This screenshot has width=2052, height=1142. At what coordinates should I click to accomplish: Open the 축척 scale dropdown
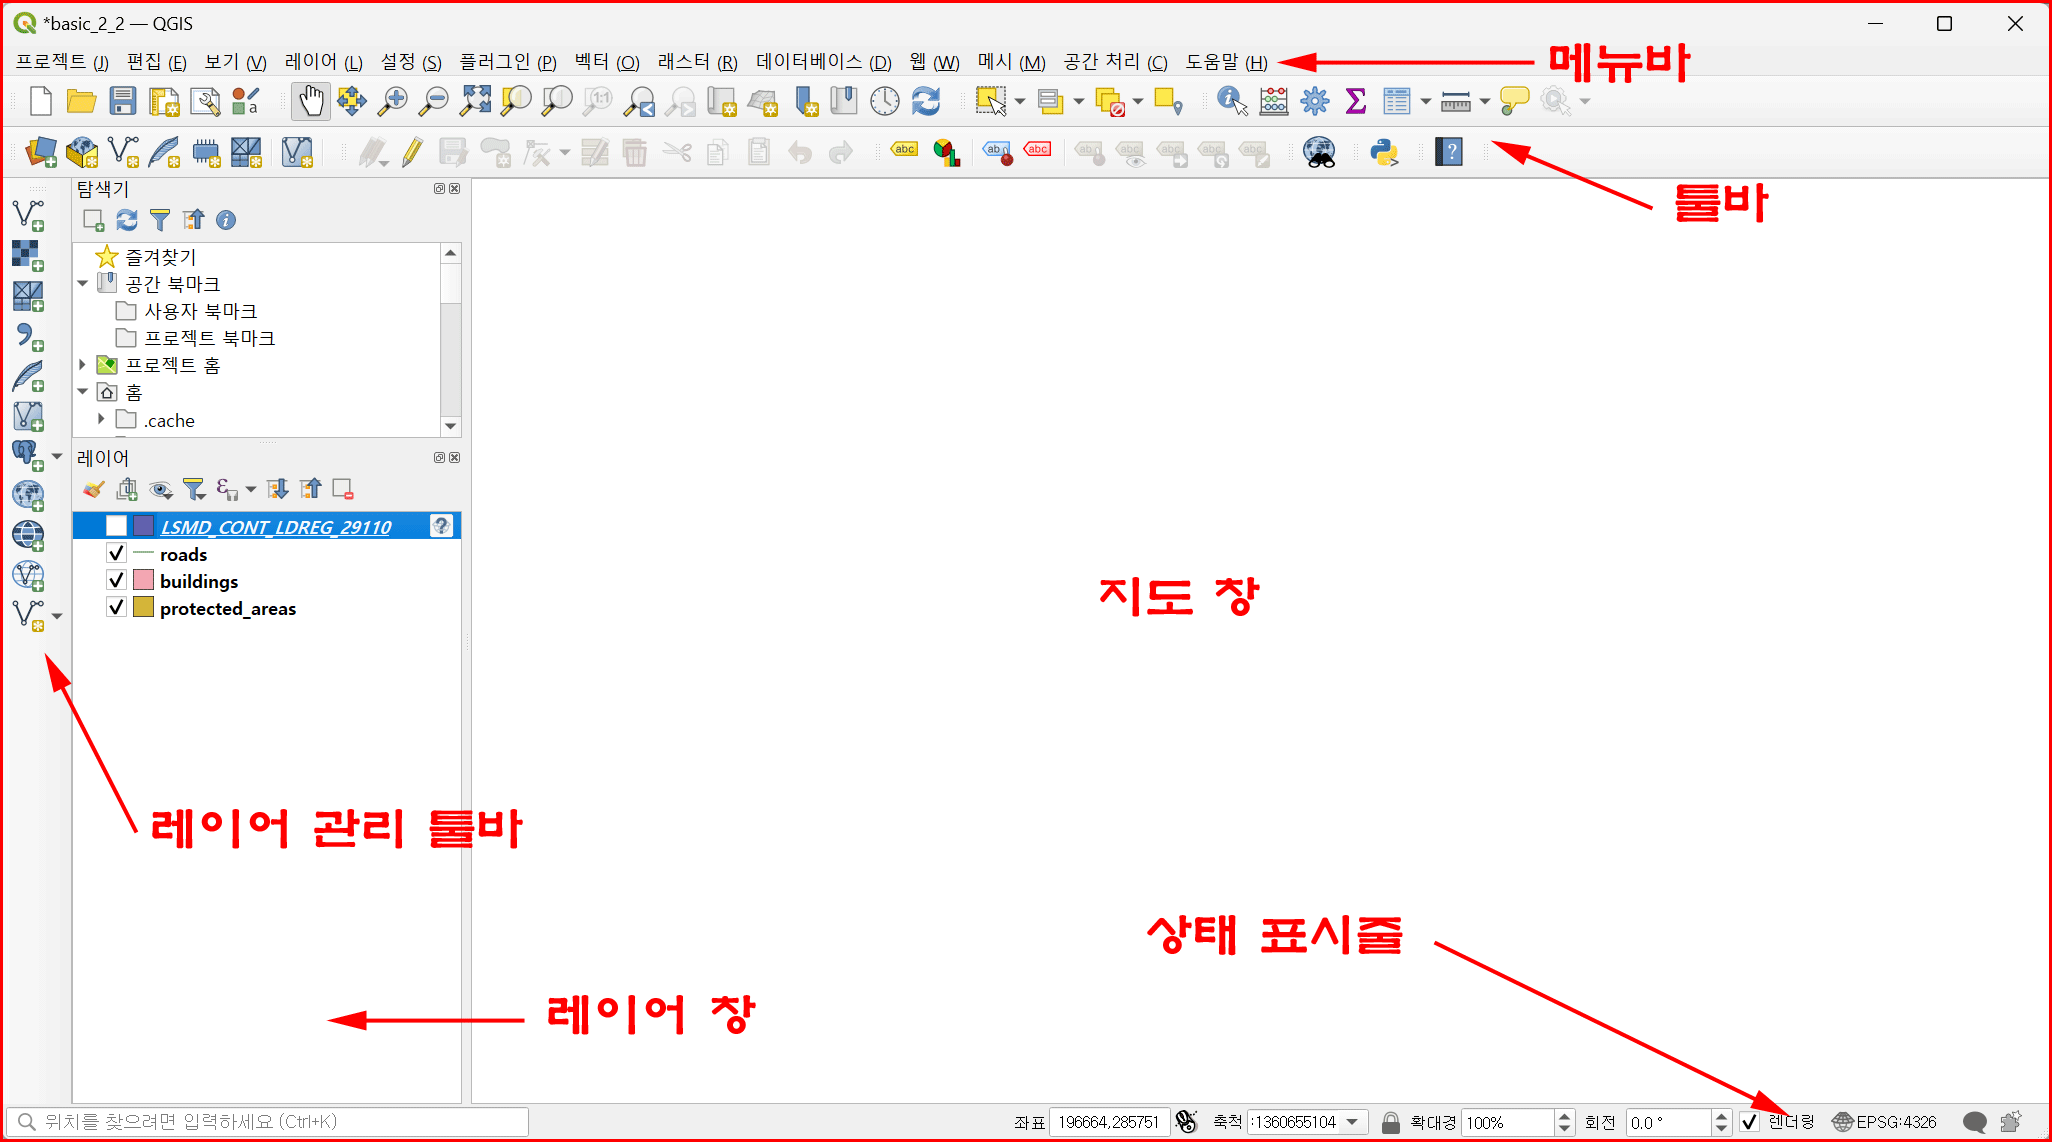(1352, 1122)
